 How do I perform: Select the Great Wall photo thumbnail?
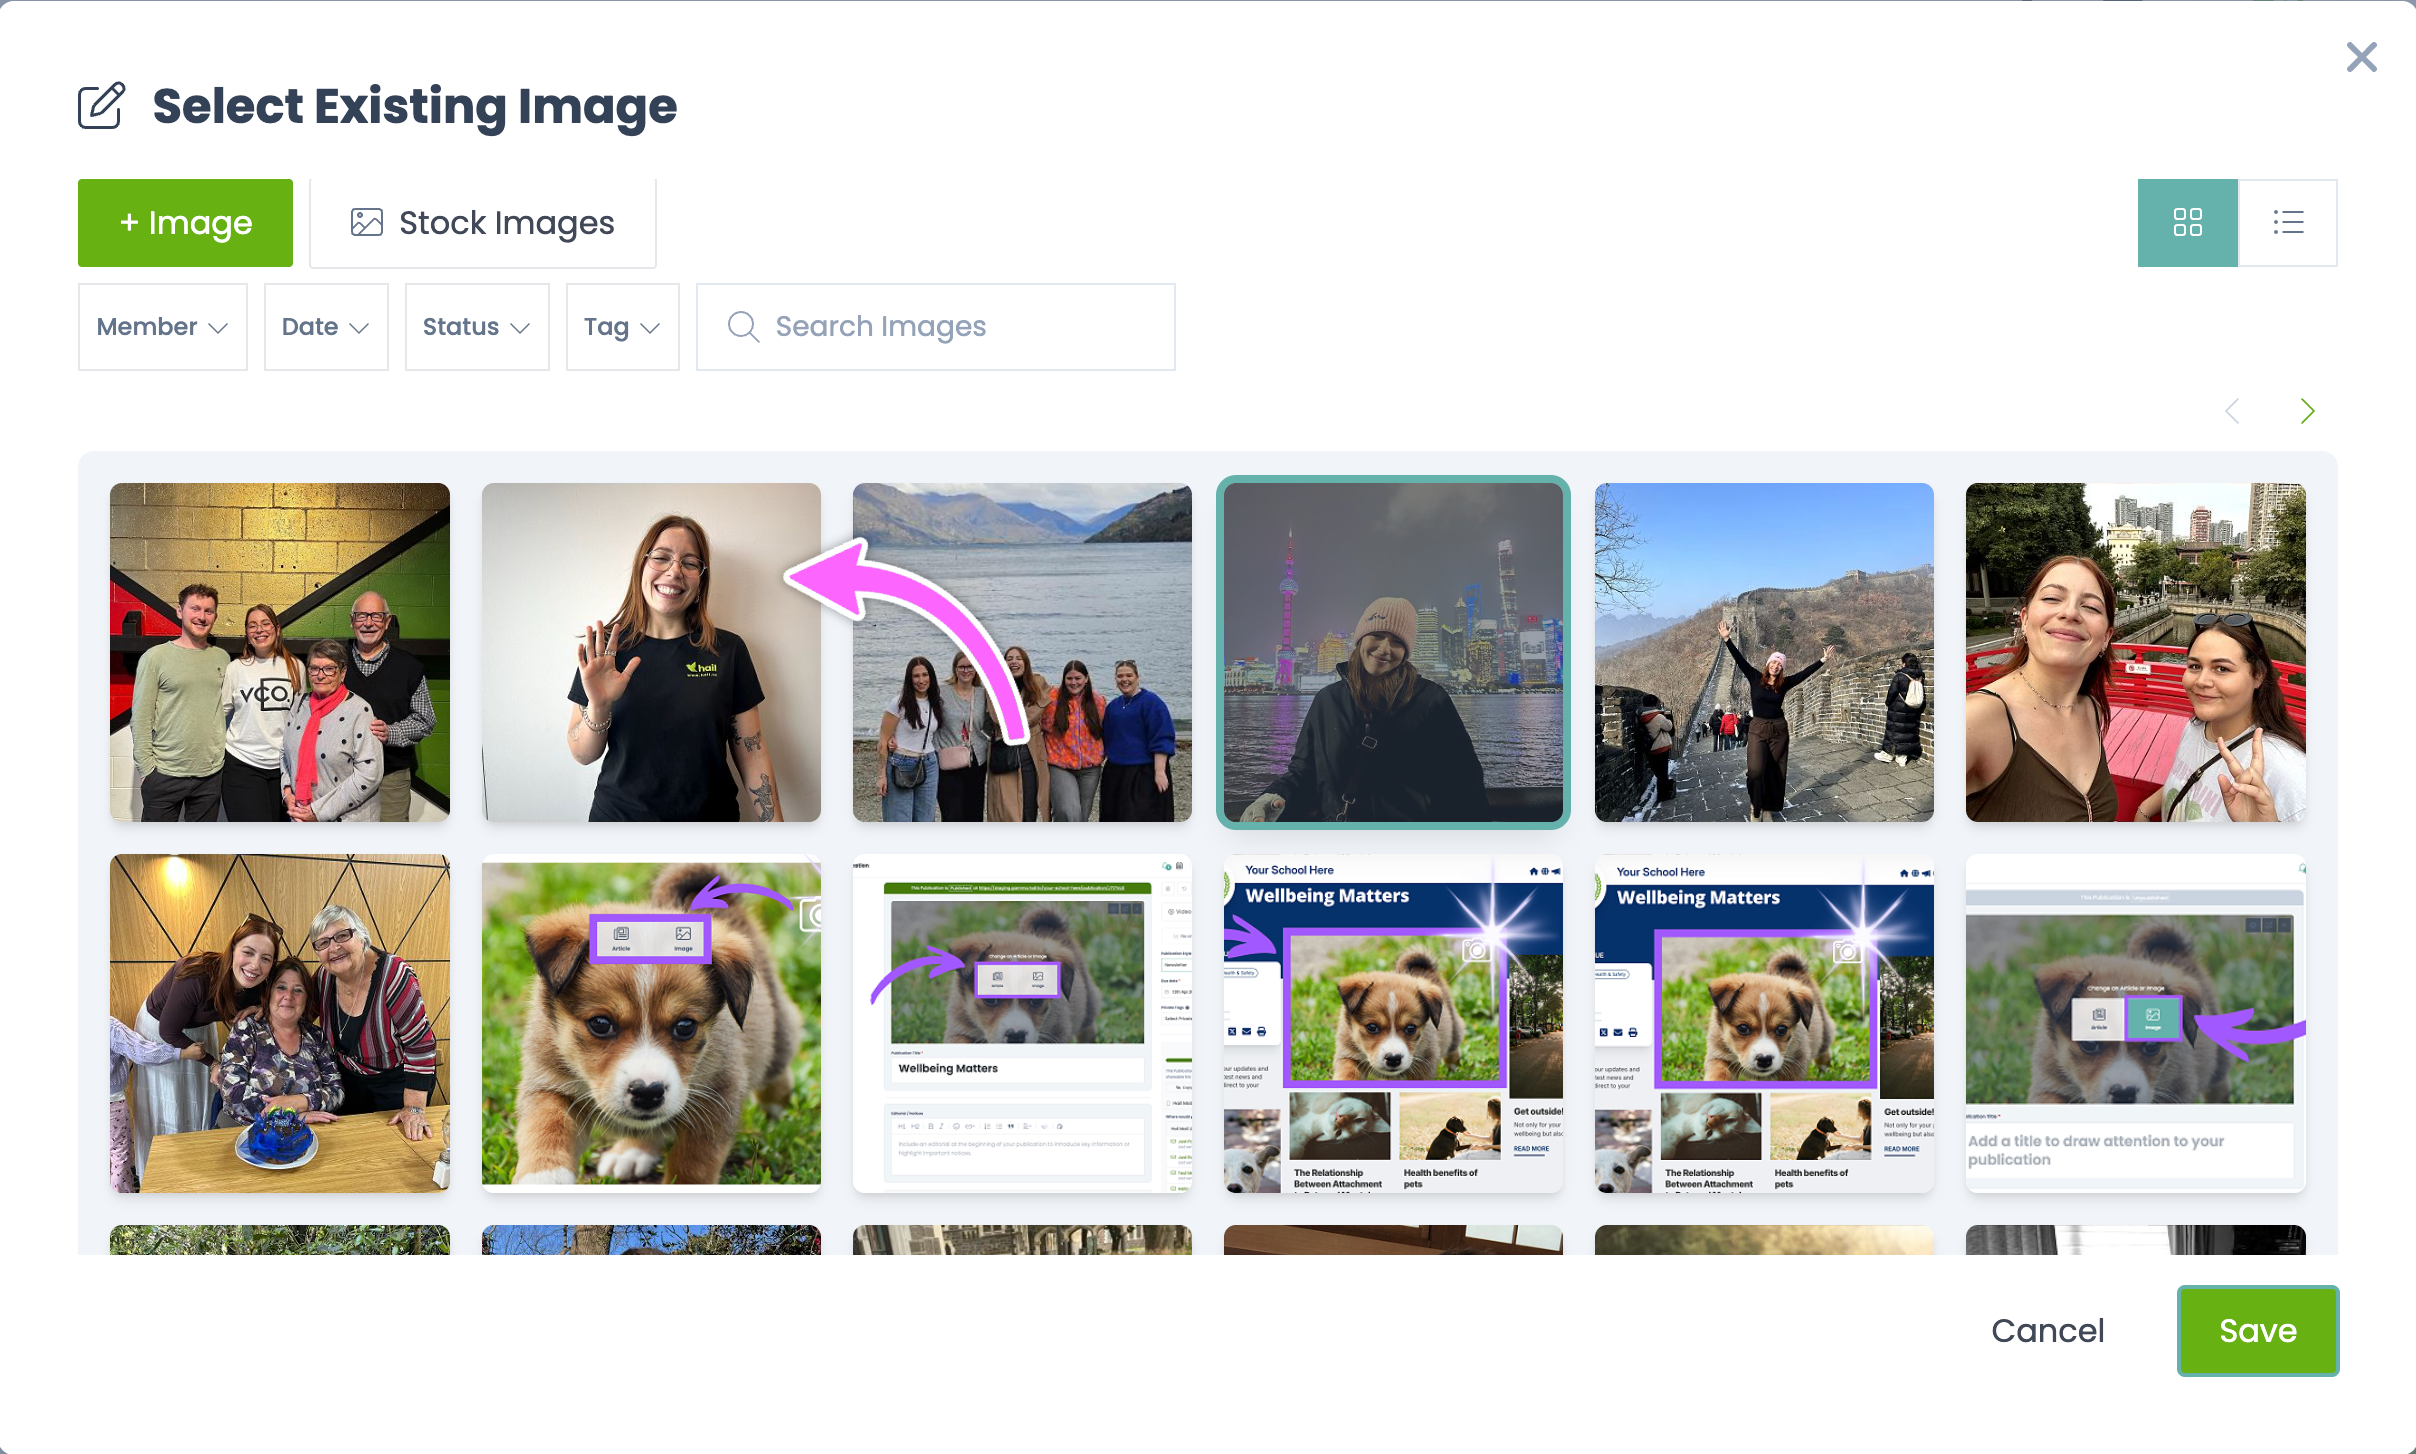point(1763,652)
